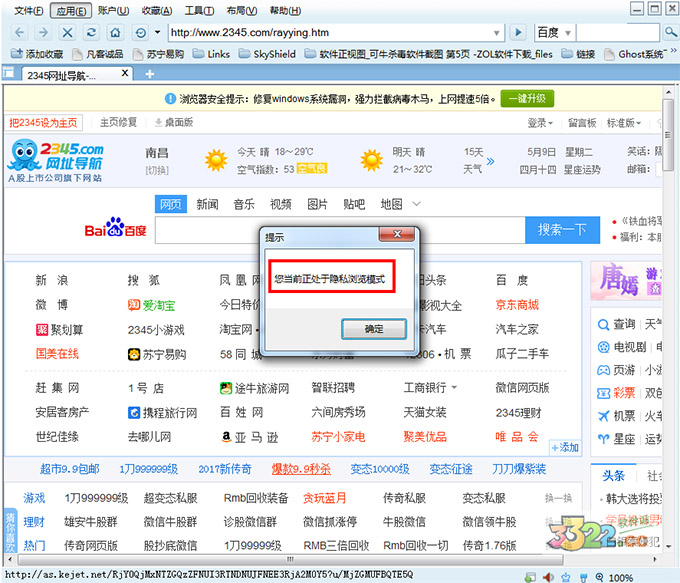Open the address bar URL dropdown arrow

(x=497, y=33)
